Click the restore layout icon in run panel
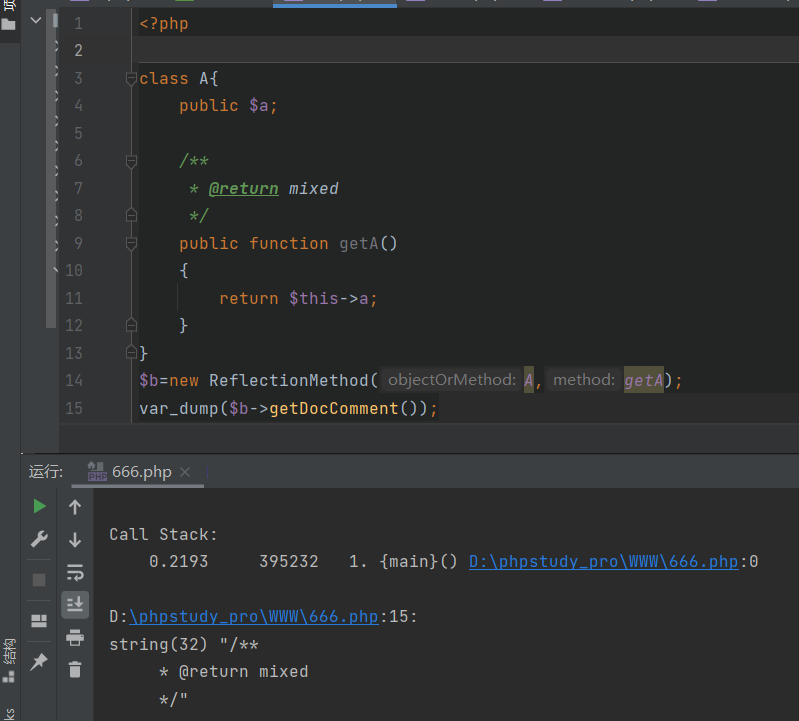This screenshot has width=799, height=721. [39, 621]
